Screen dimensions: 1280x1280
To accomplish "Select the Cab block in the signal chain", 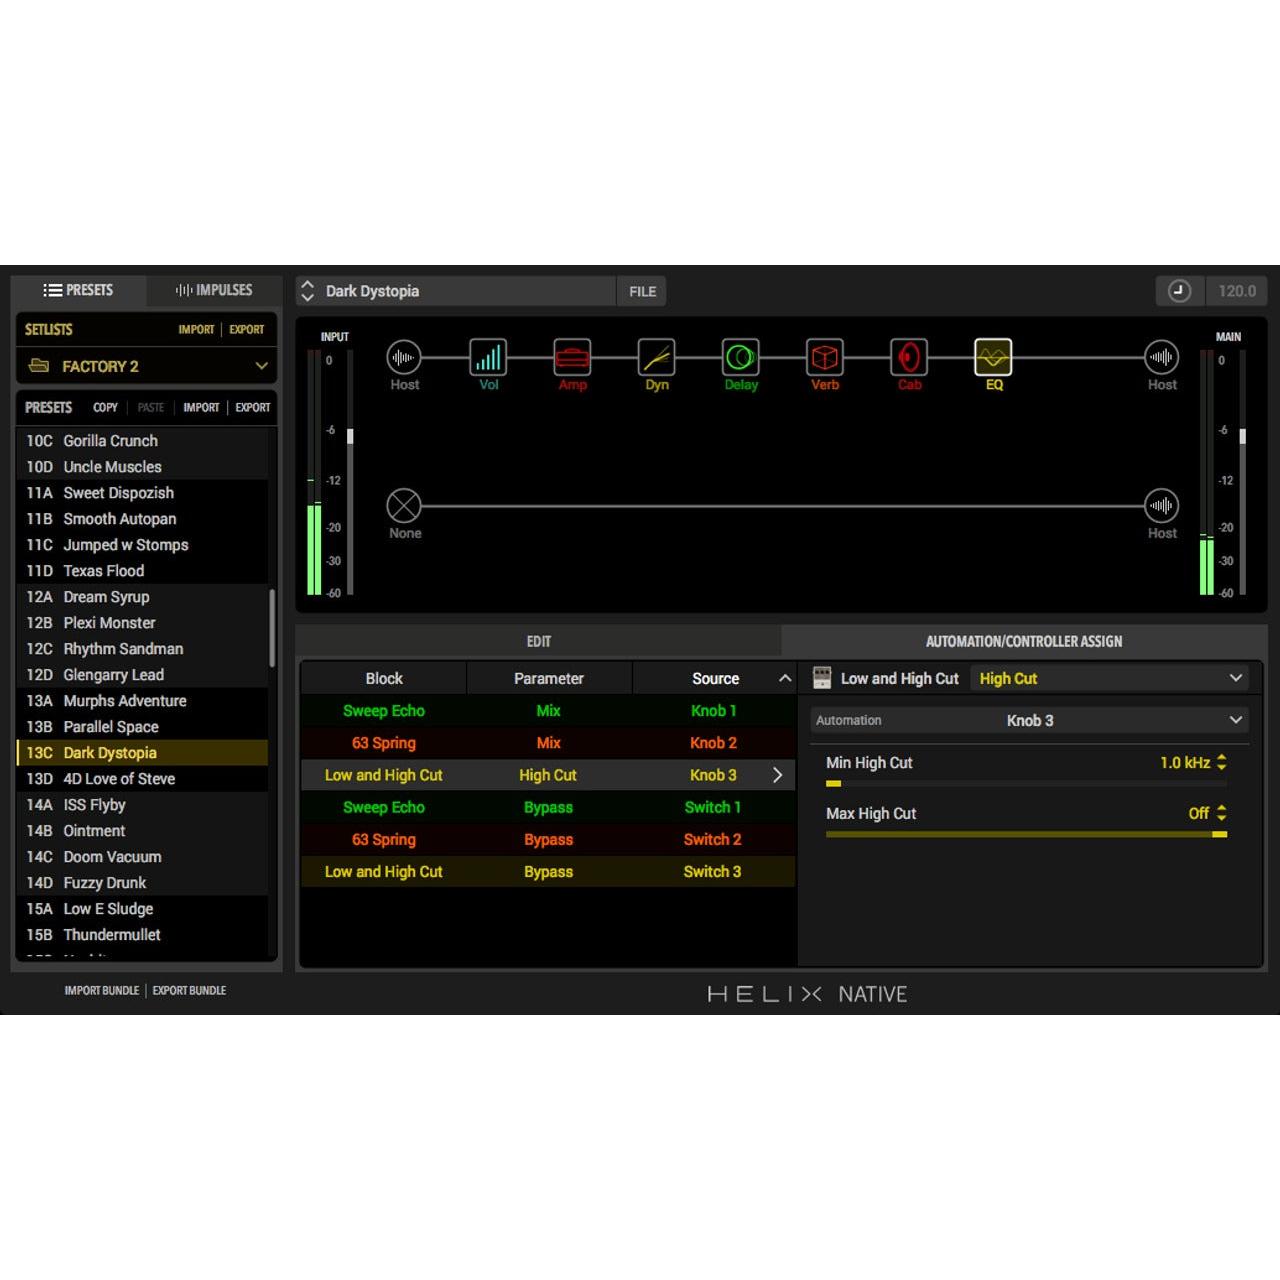I will click(x=908, y=357).
